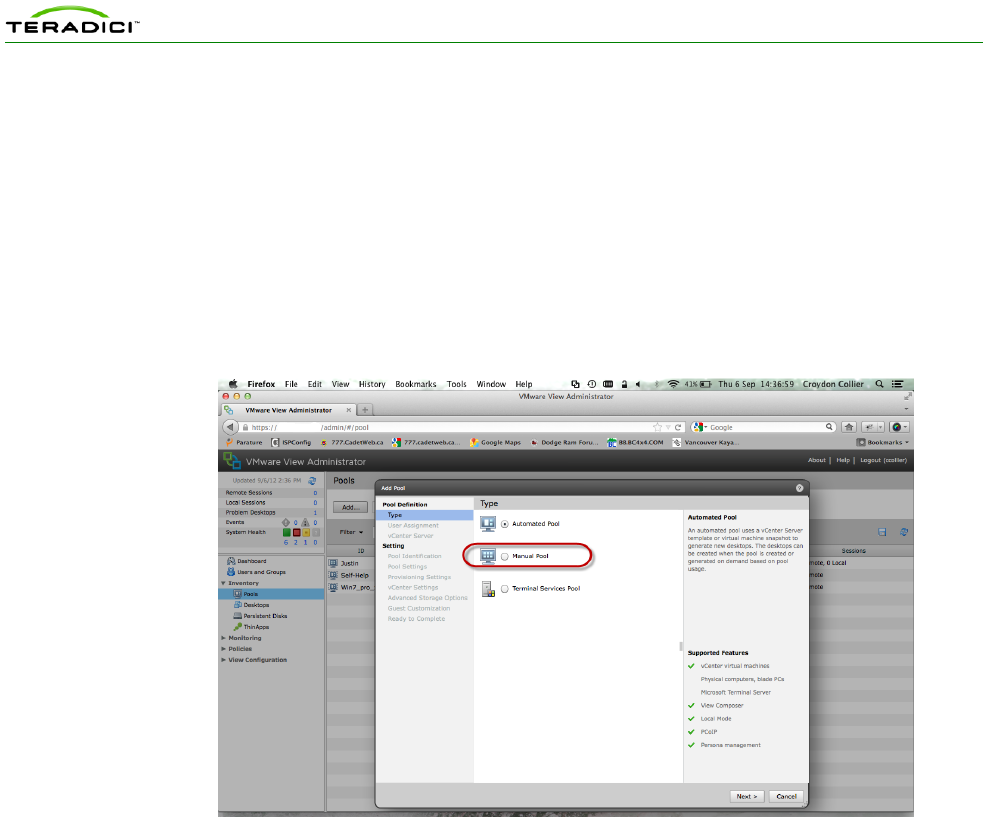Open the Google Maps bookmark
The image size is (983, 817).
coord(495,442)
